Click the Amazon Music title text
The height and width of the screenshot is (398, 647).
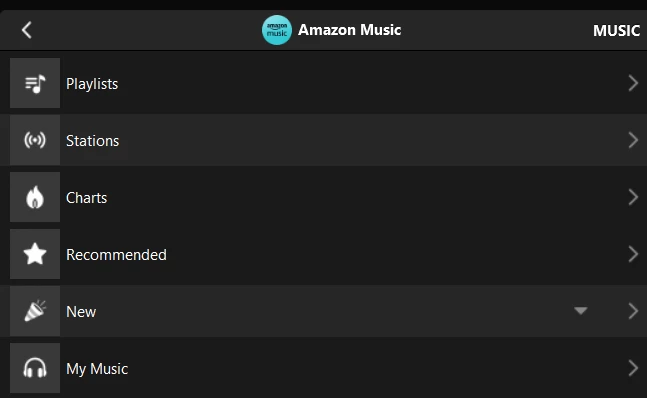pos(349,30)
